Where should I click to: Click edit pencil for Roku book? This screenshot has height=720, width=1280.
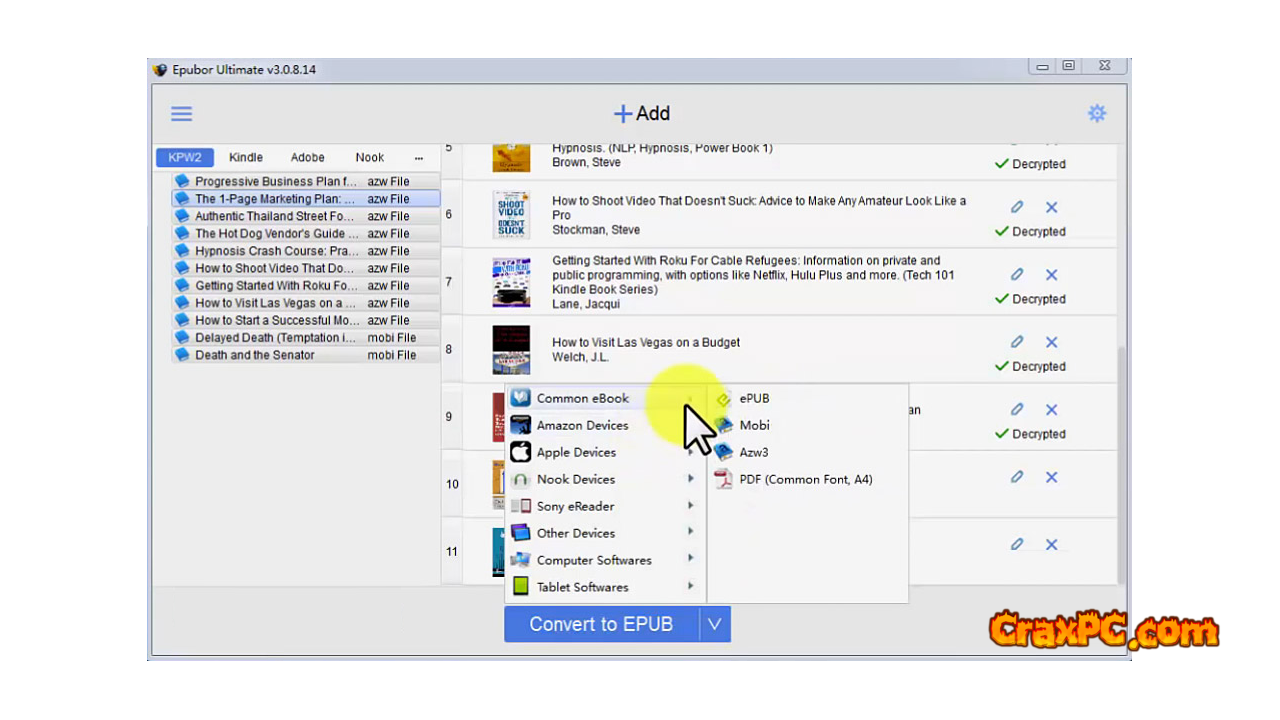(x=1017, y=274)
